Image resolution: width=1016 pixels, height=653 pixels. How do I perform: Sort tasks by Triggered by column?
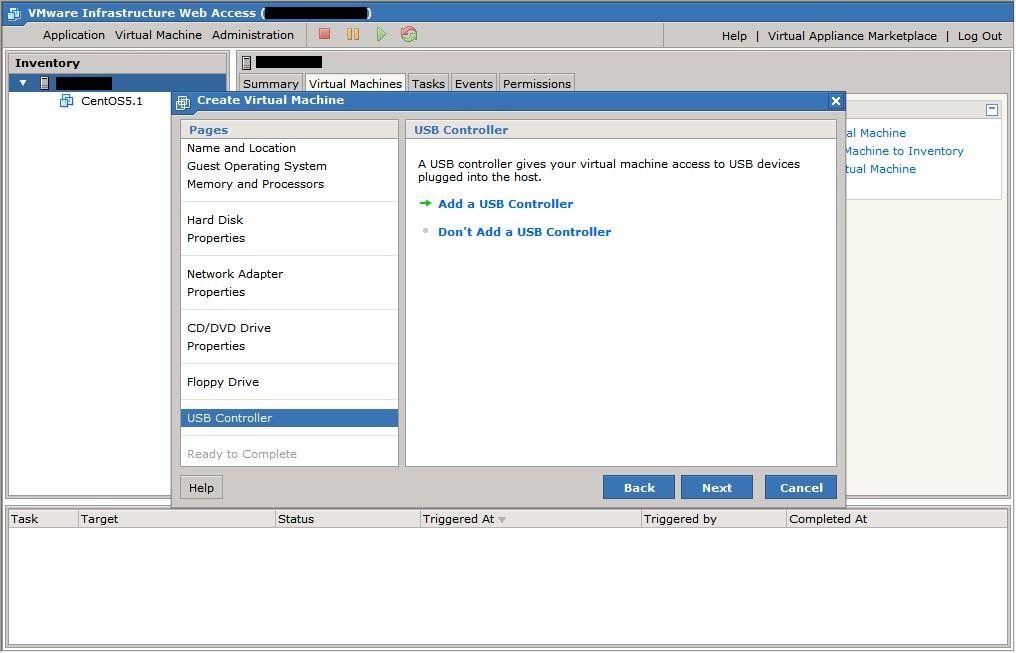coord(713,519)
